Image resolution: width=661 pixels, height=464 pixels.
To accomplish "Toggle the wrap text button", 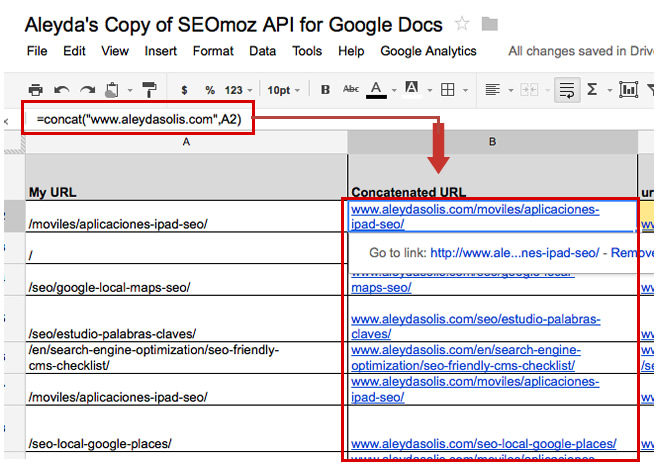I will coord(567,90).
